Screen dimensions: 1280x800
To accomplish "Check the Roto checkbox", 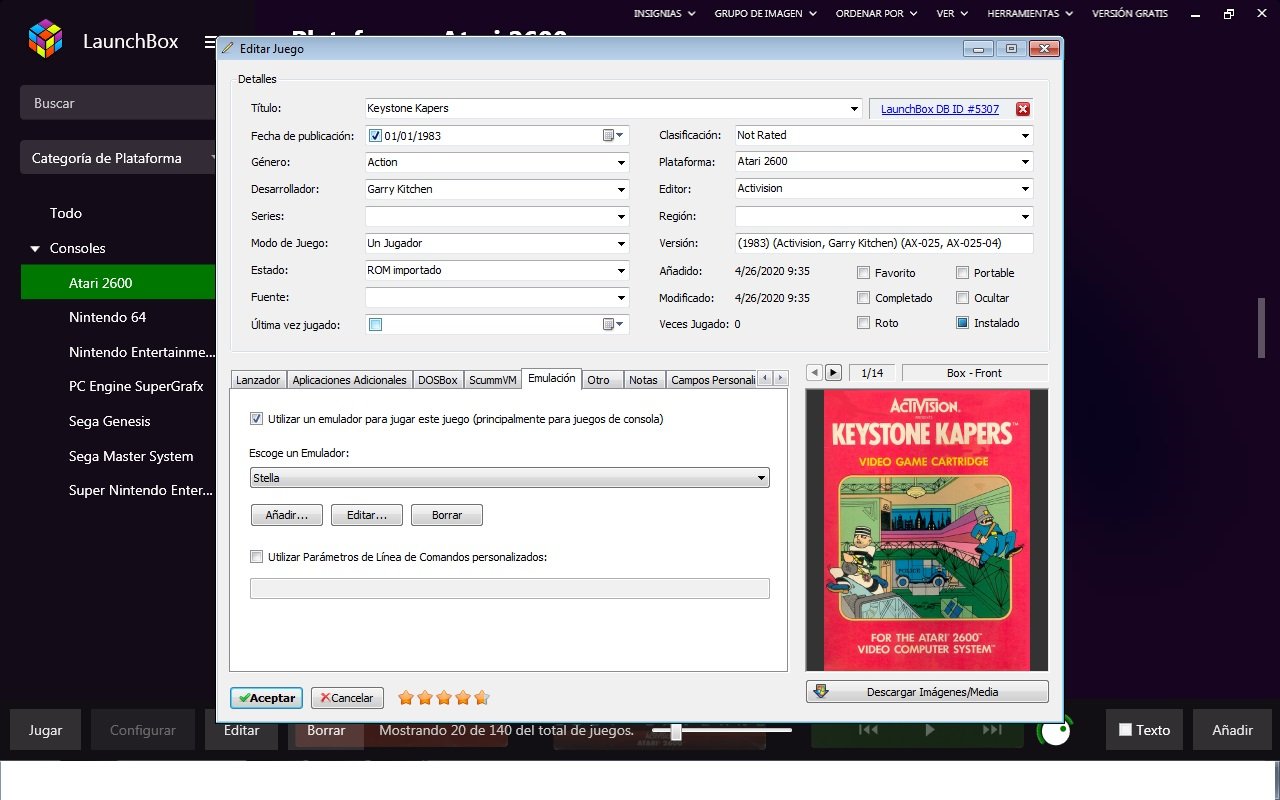I will 864,323.
